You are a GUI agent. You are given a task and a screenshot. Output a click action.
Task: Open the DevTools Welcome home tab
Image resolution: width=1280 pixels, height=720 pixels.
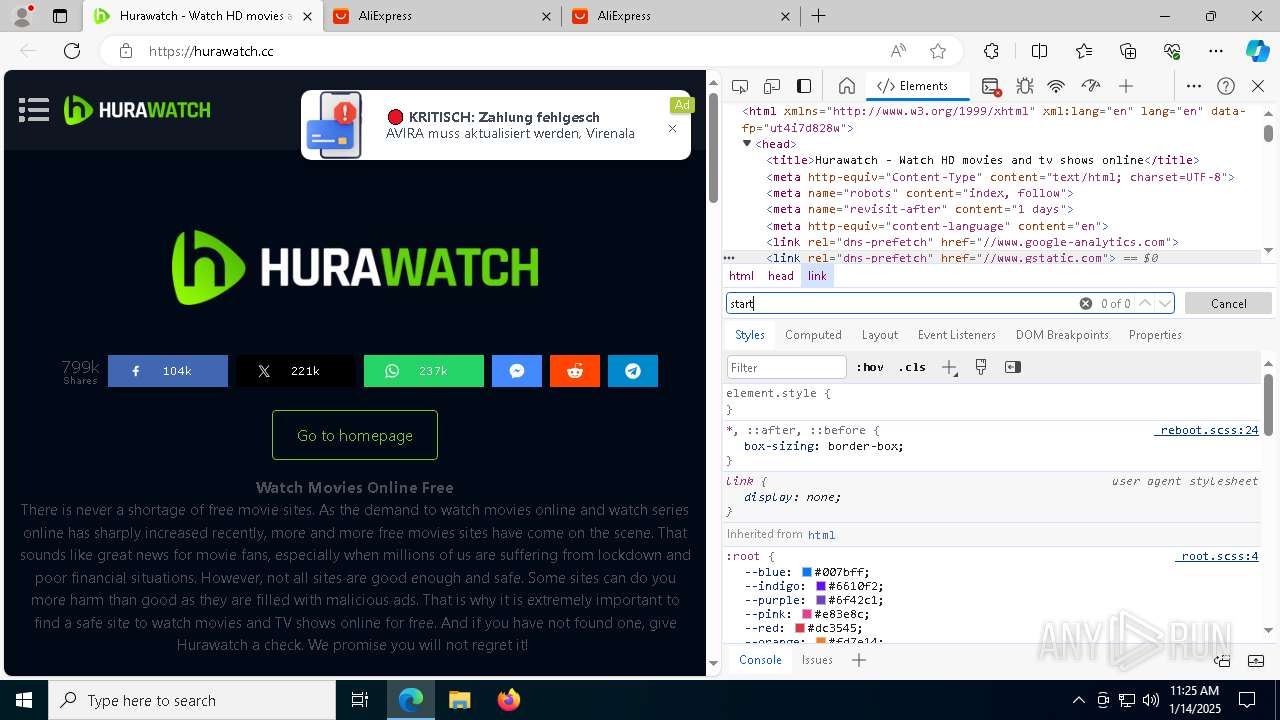tap(846, 86)
